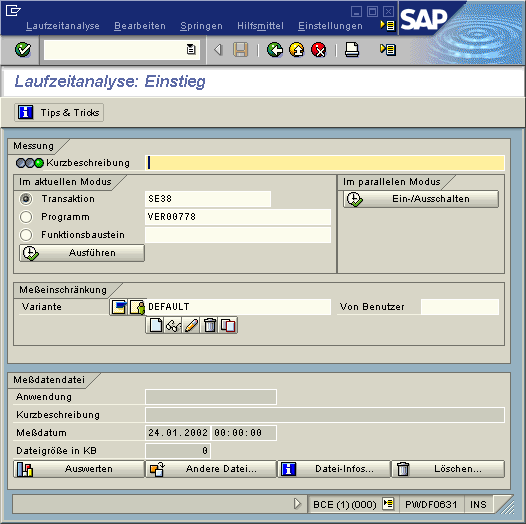Focus the Kurzbeschreibung input field in Messung
This screenshot has width=526, height=524.
coord(325,163)
